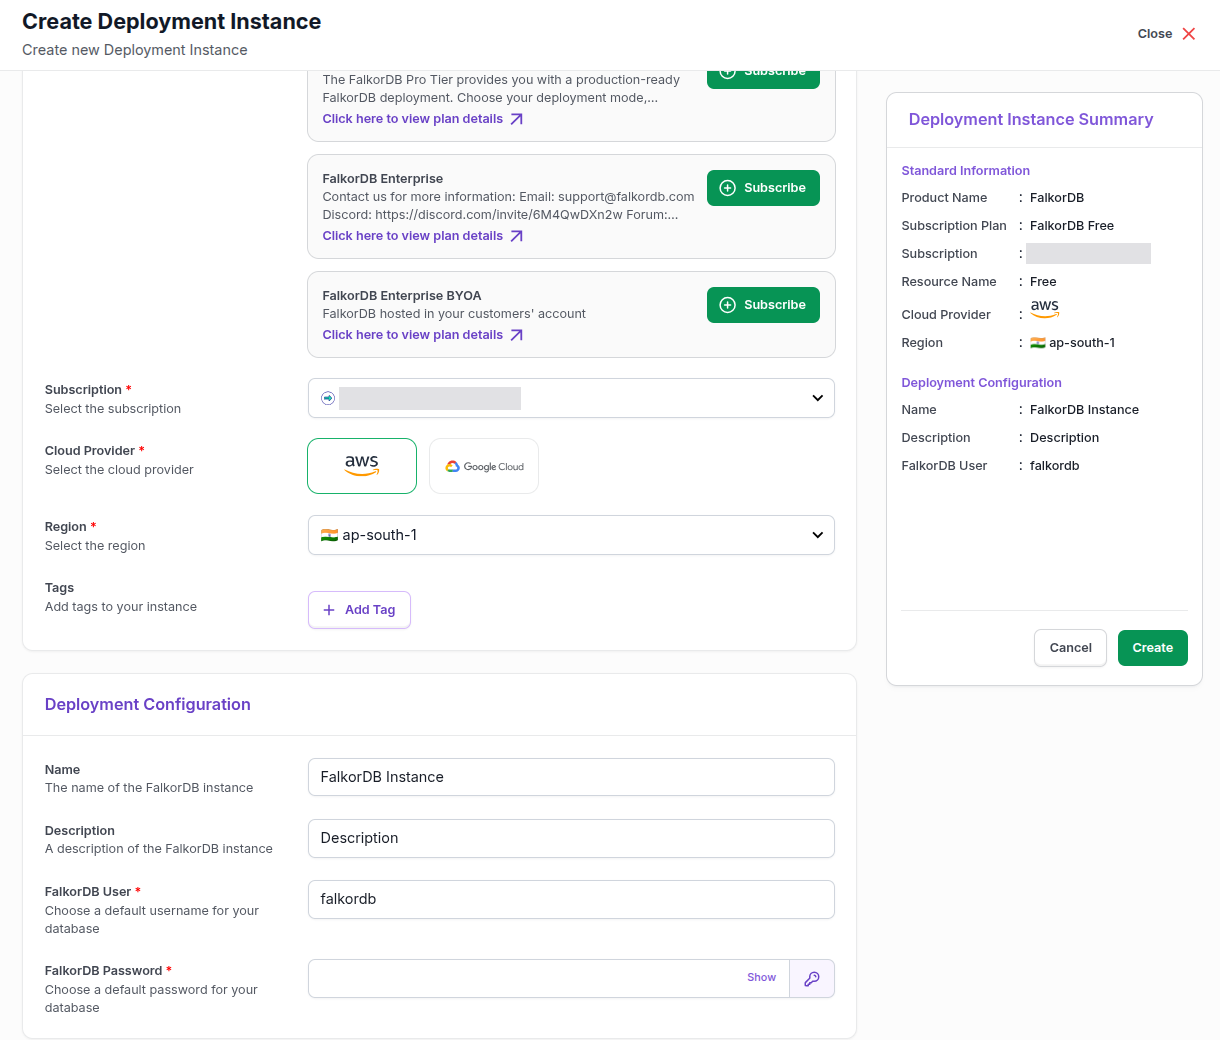Screen dimensions: 1220x1040
Task: Open the Subscription dropdown
Action: [x=571, y=398]
